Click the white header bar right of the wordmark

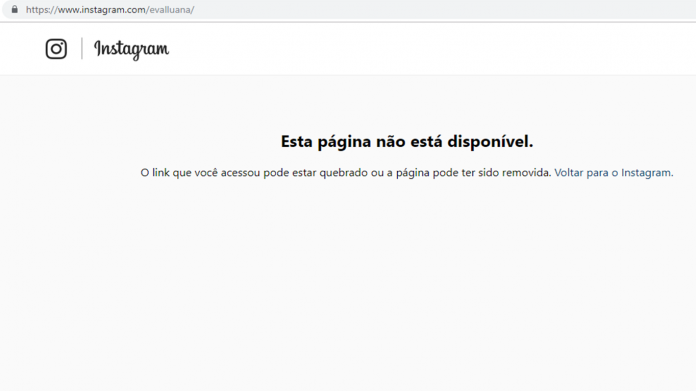point(431,49)
